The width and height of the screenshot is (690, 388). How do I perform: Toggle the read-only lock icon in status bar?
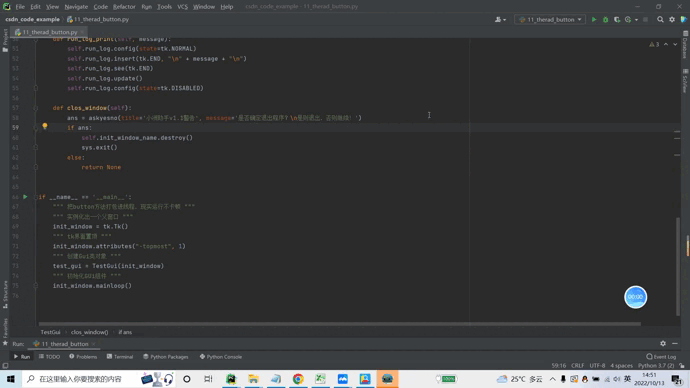(x=682, y=366)
